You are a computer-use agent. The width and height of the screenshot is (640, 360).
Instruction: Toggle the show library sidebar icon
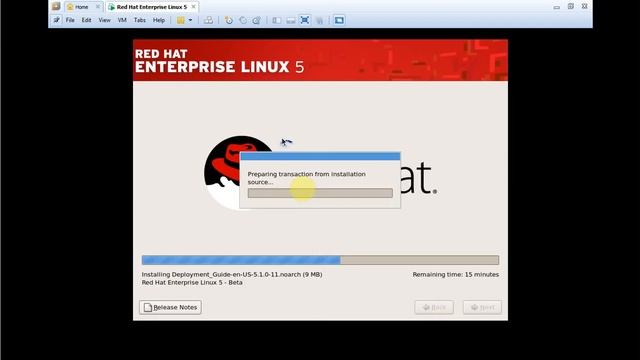276,20
